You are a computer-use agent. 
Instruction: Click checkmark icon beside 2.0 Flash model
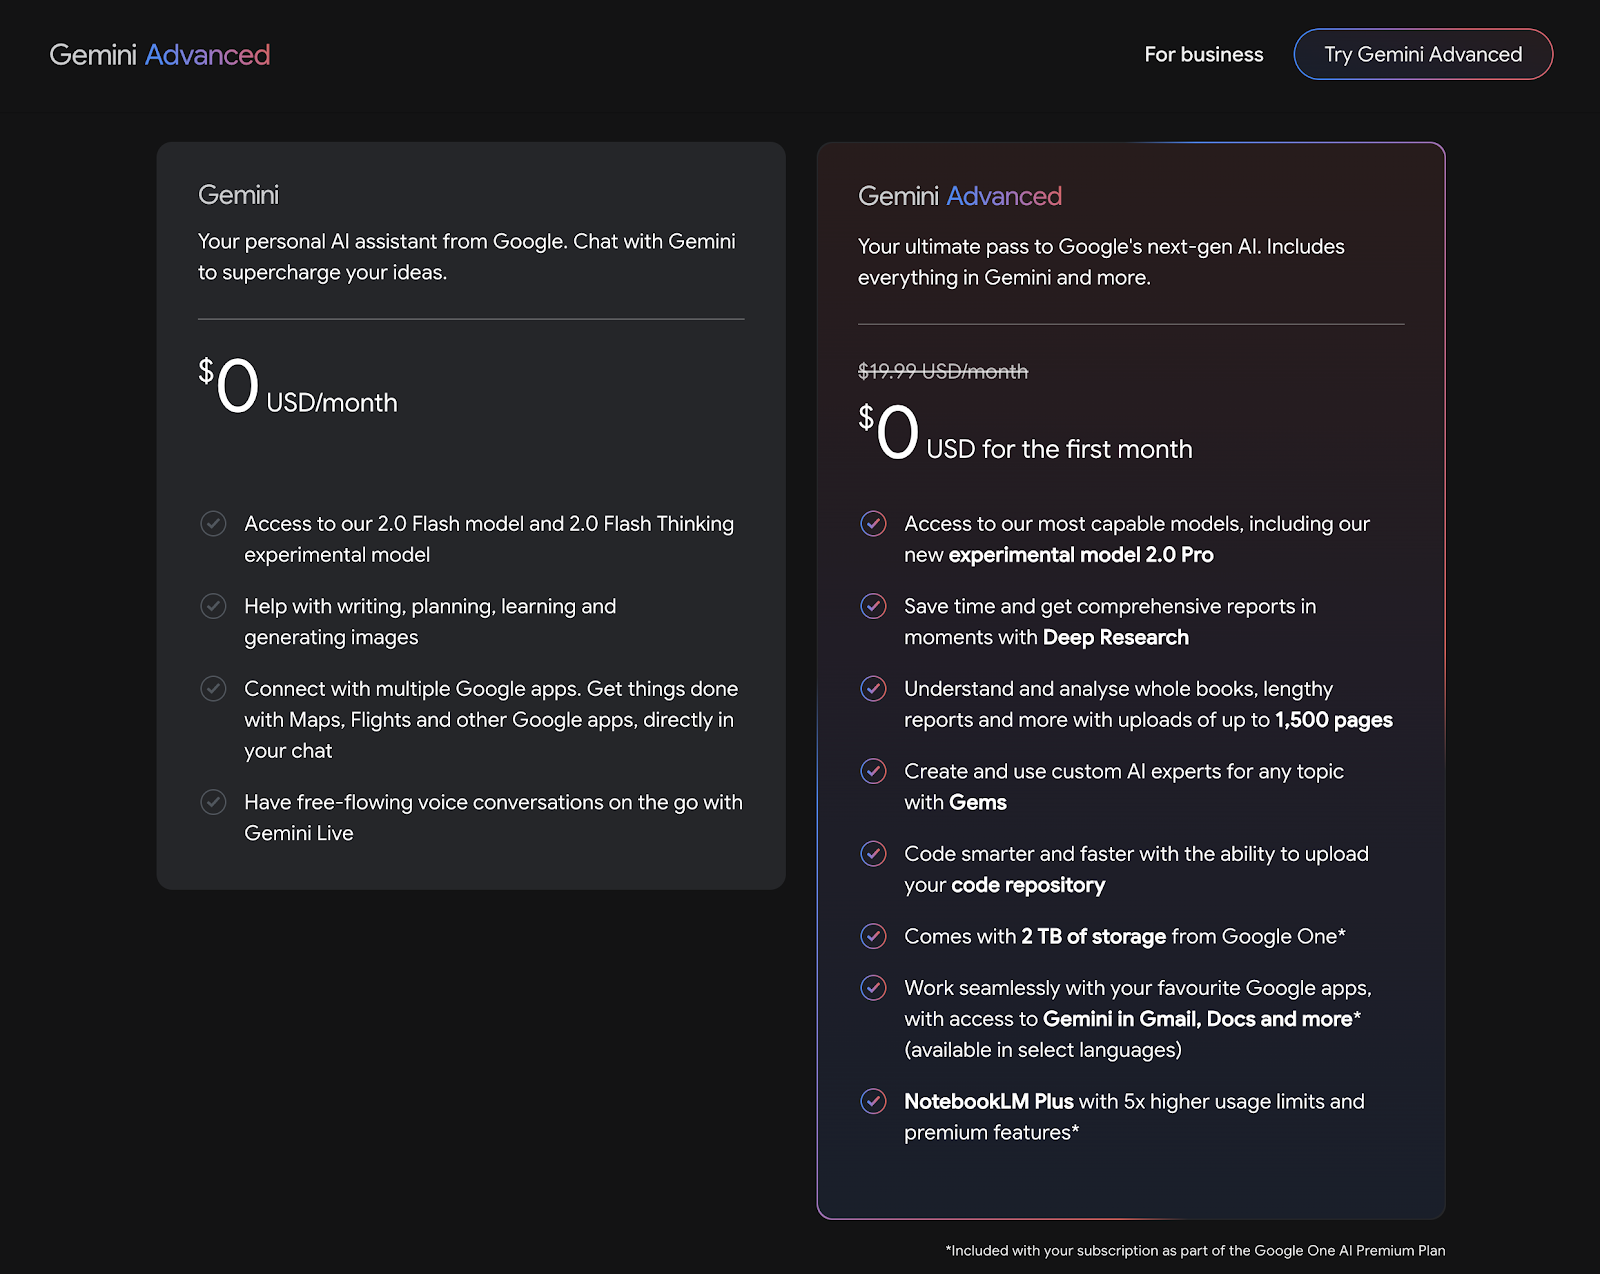213,523
